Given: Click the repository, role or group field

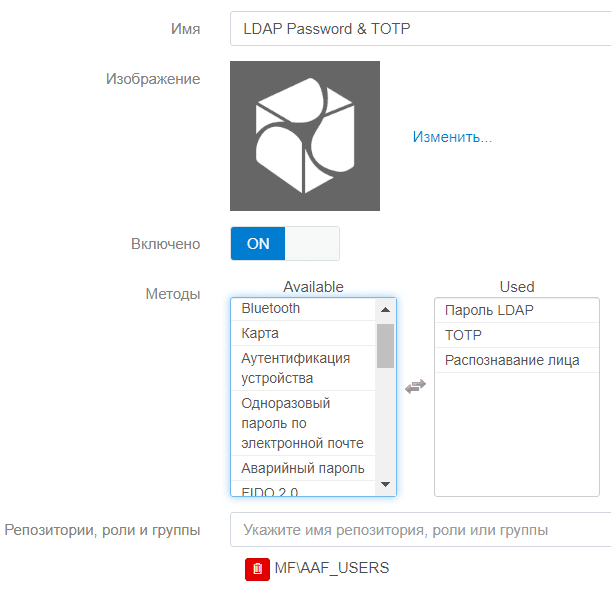Looking at the screenshot, I should [x=420, y=530].
